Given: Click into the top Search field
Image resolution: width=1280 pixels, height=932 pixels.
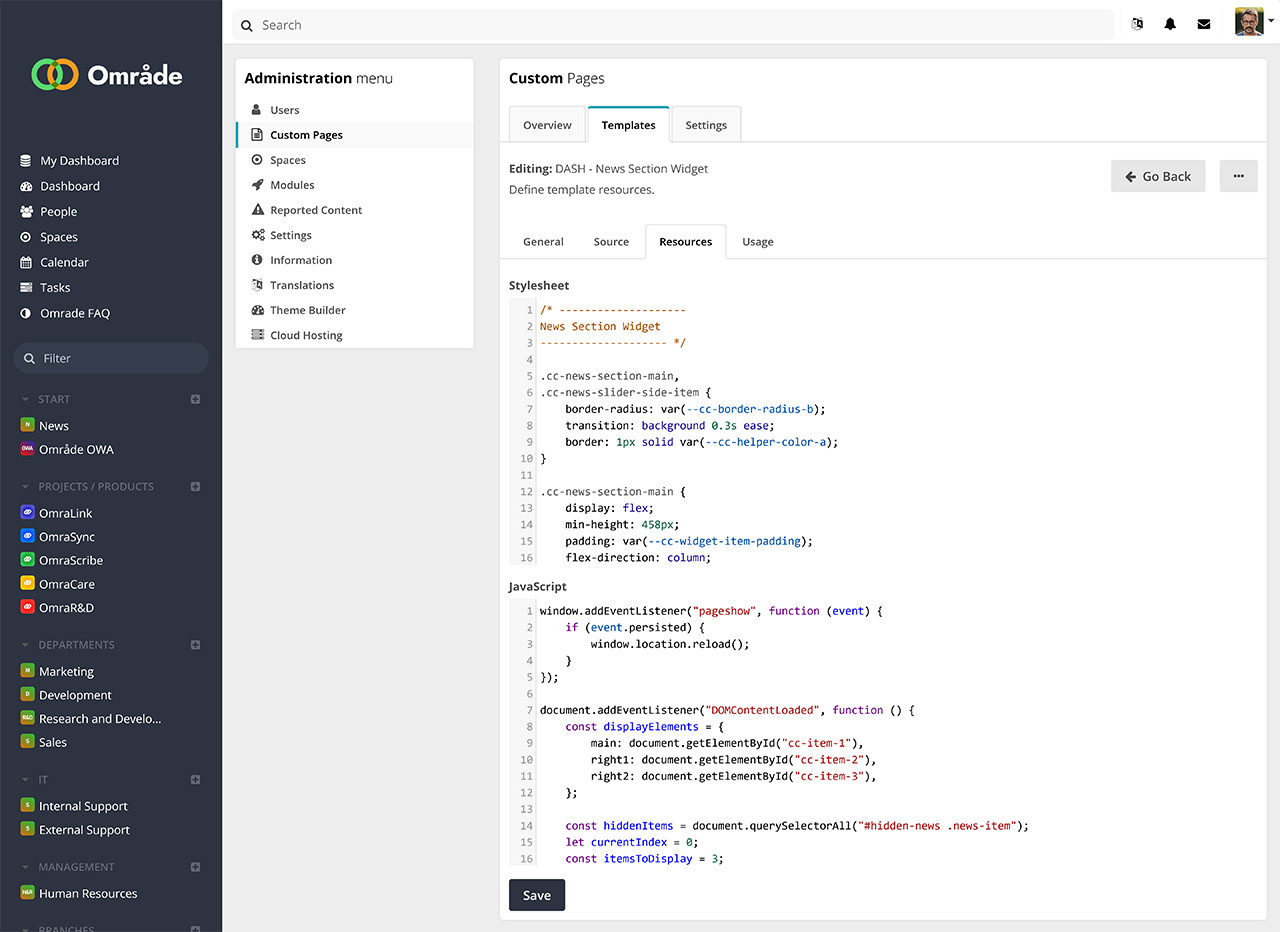Looking at the screenshot, I should click(x=680, y=25).
